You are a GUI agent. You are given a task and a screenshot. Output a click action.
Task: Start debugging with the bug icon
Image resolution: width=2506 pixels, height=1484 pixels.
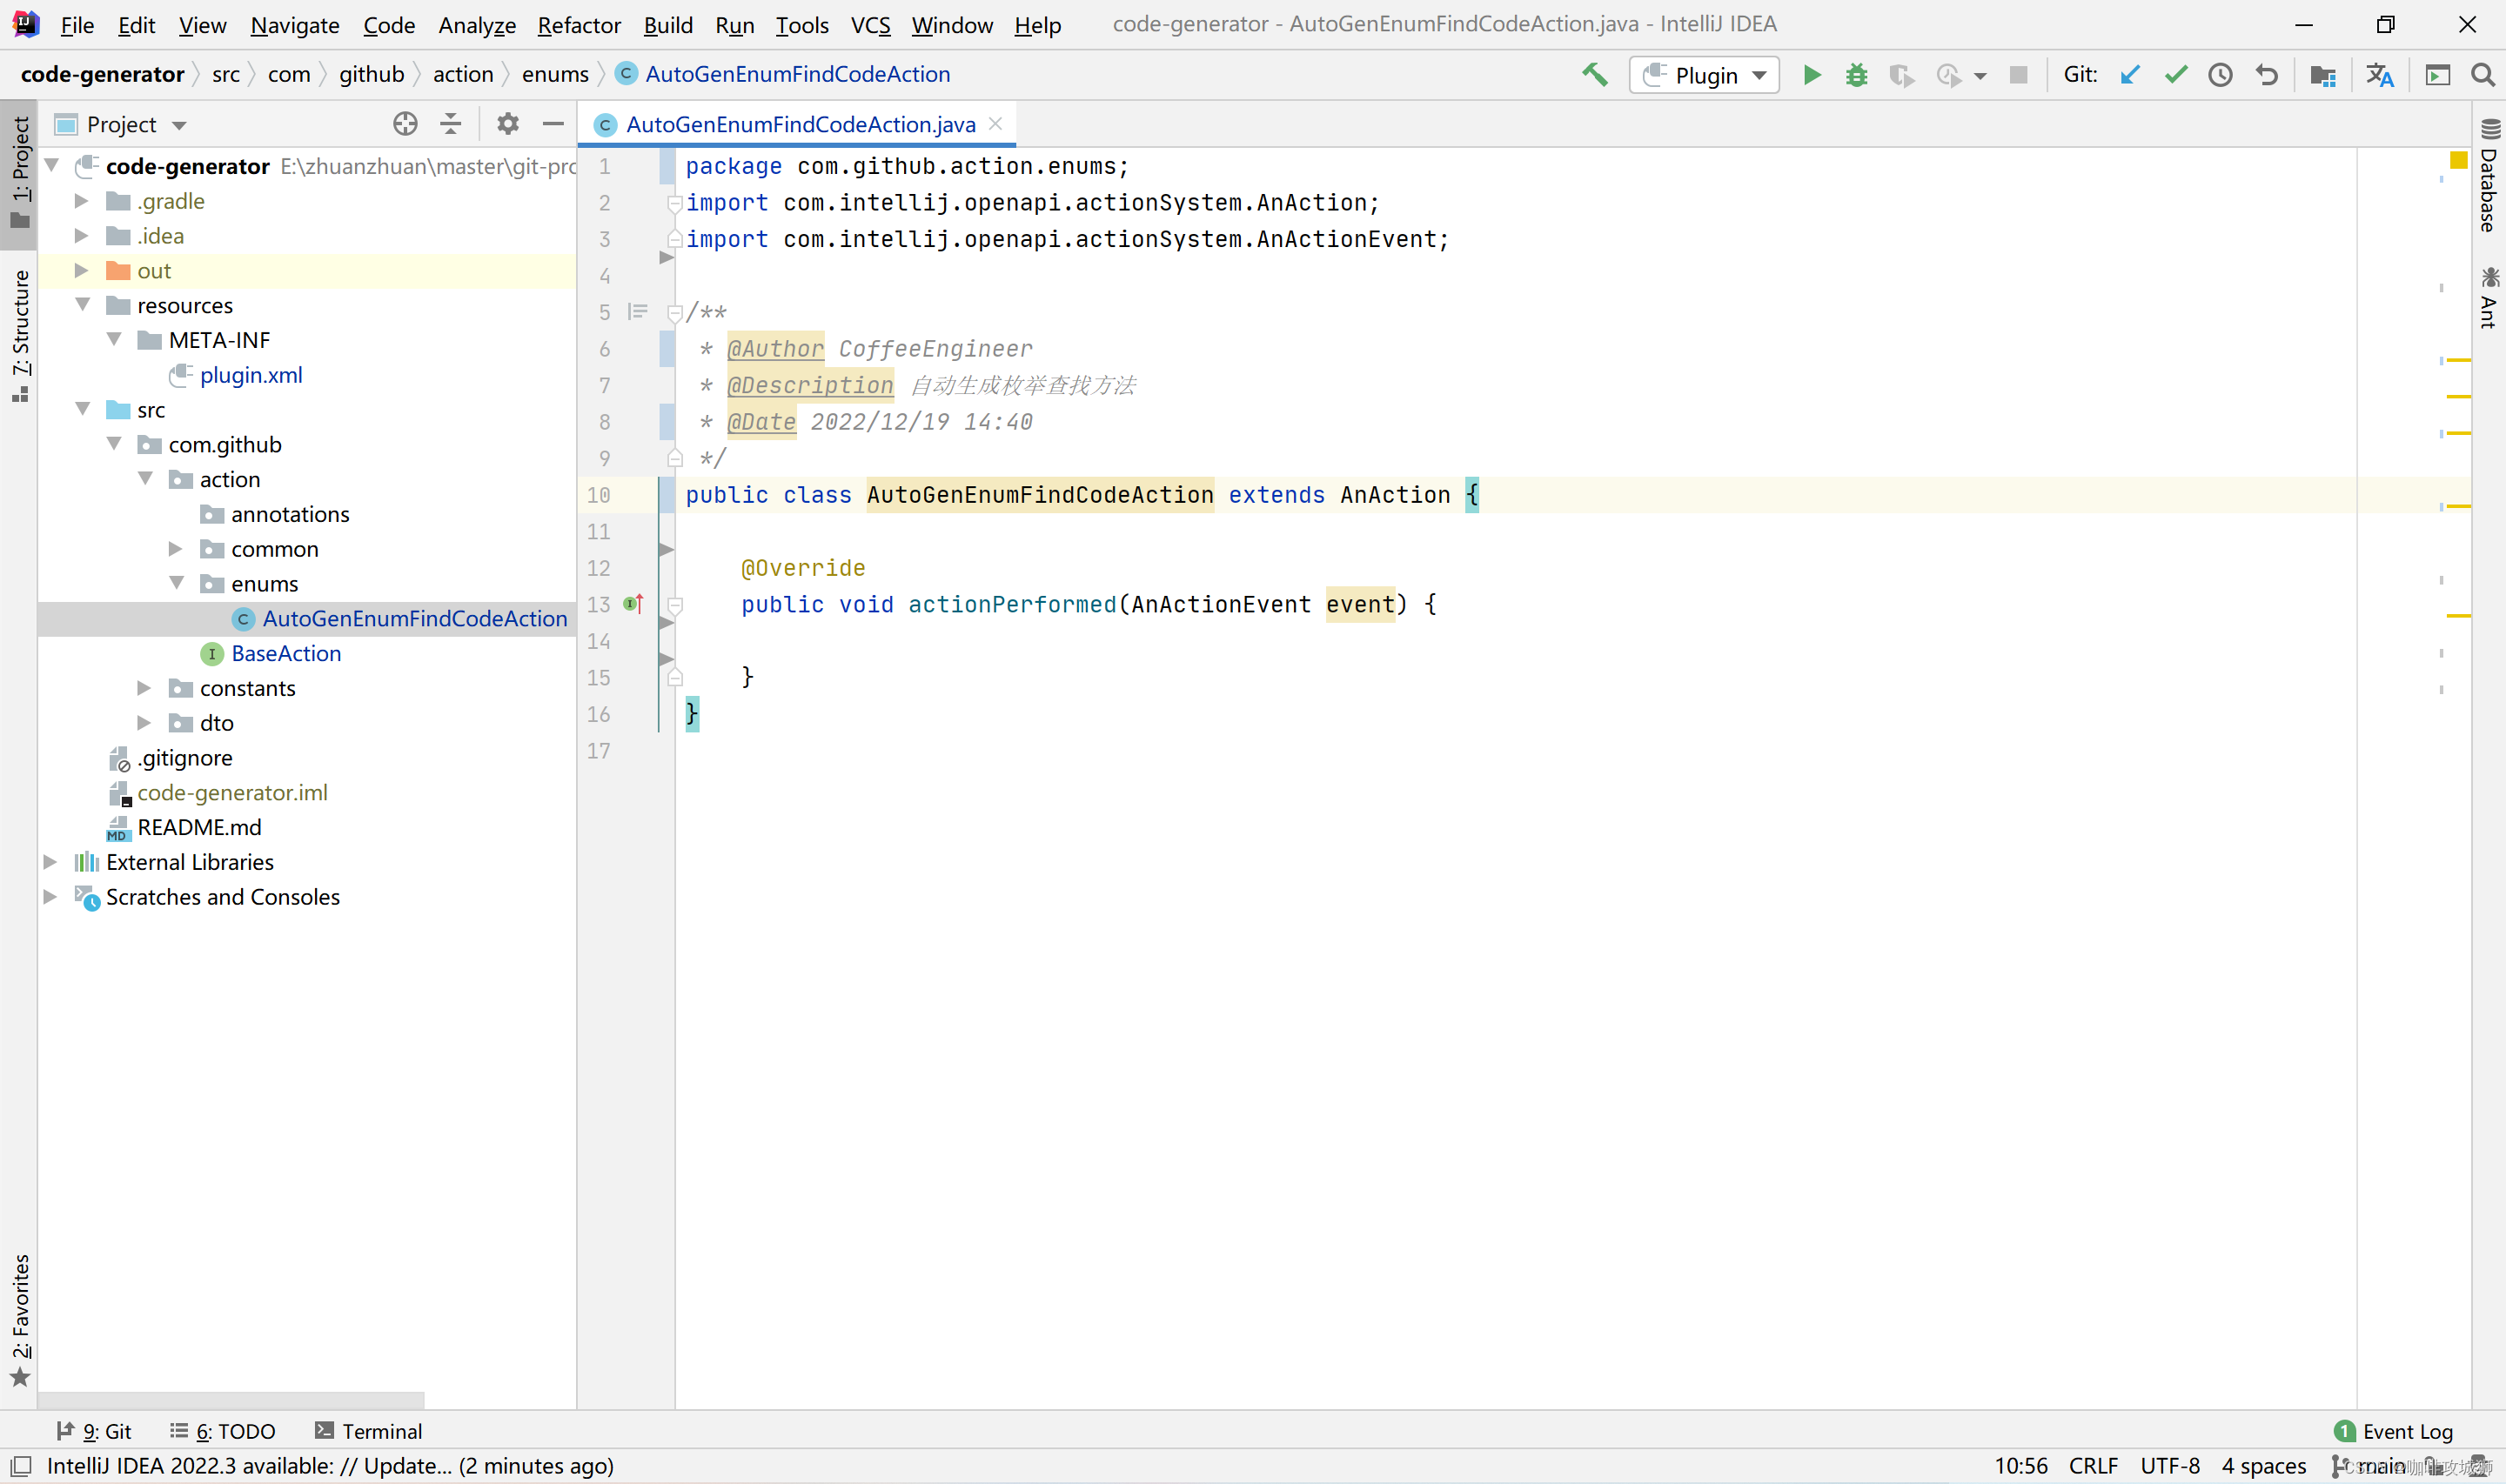click(x=1856, y=75)
